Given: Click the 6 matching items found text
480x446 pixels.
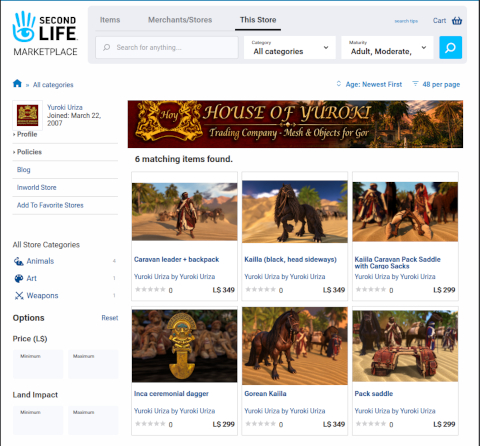Looking at the screenshot, I should pyautogui.click(x=184, y=159).
